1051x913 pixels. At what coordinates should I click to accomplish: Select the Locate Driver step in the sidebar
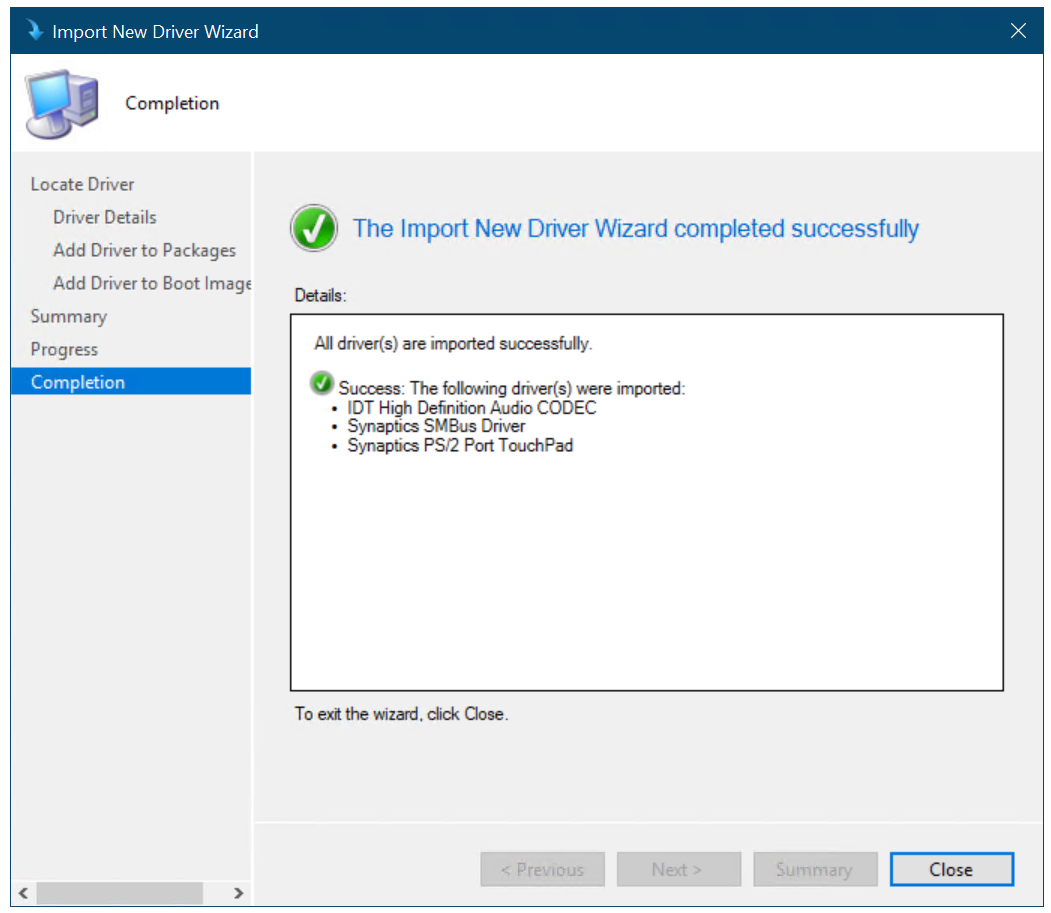82,184
